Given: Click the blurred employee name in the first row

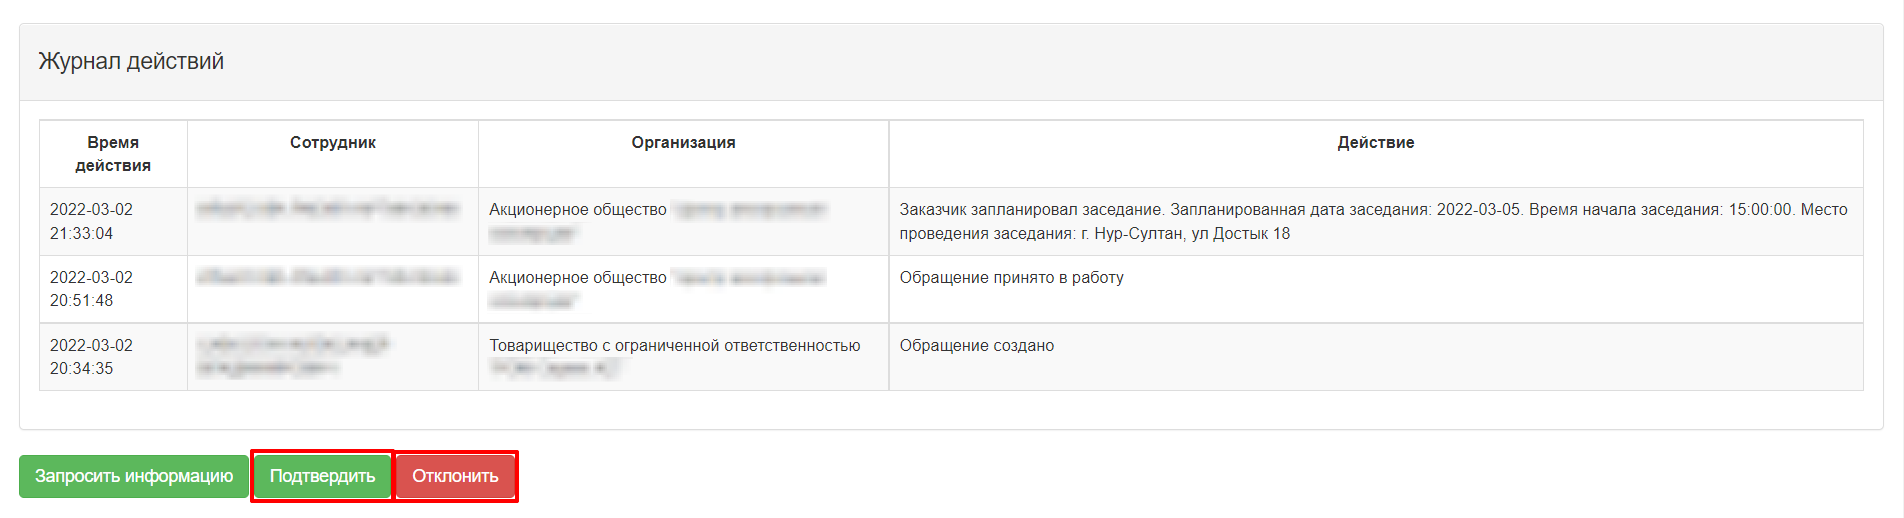Looking at the screenshot, I should coord(327,209).
